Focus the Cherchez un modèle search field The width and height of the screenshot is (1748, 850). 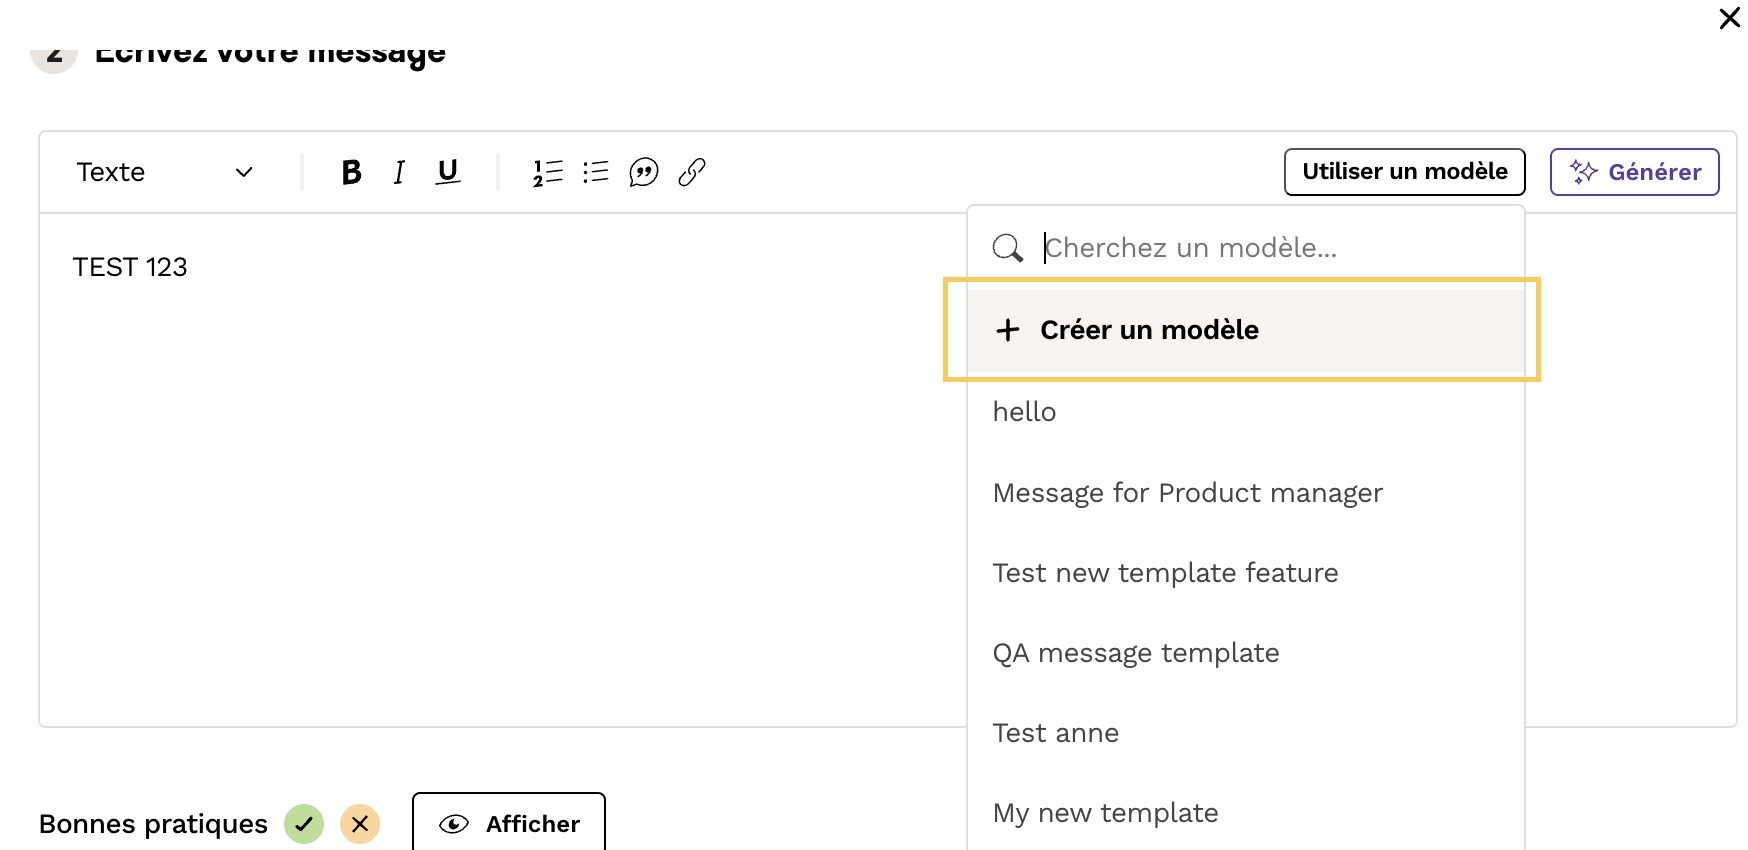click(1270, 248)
